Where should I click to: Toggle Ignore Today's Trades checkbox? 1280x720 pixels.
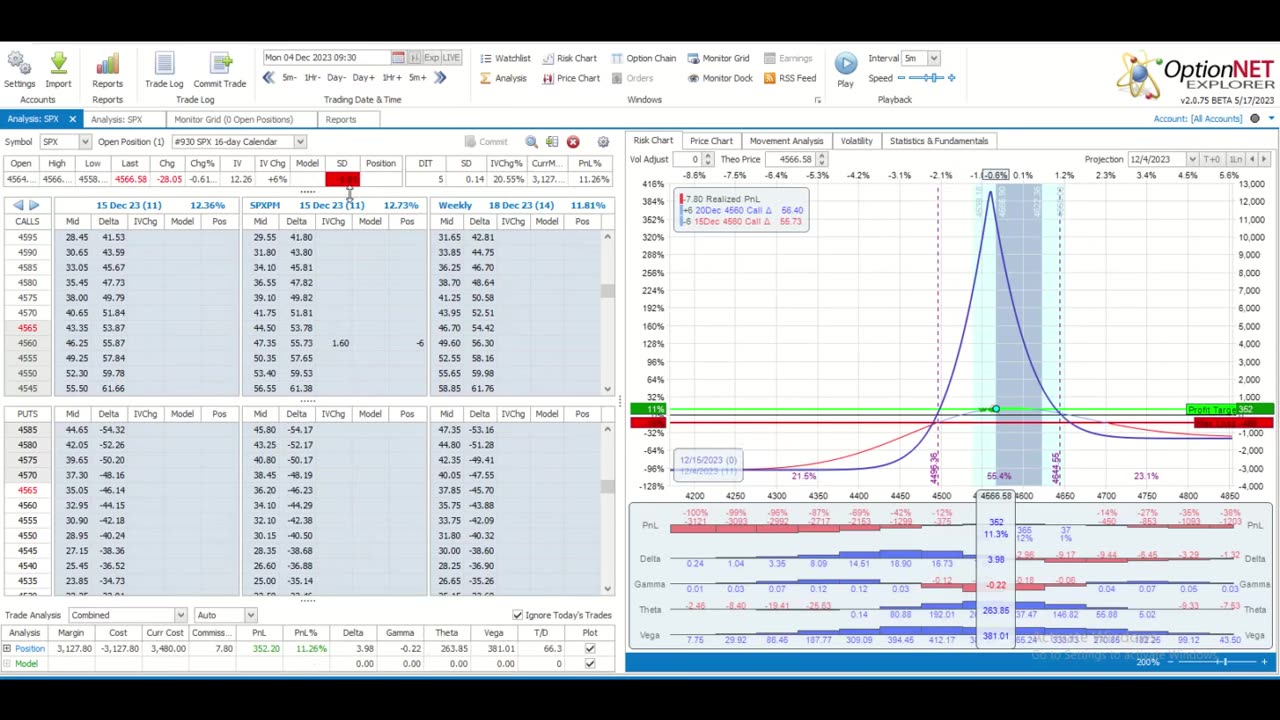tap(517, 616)
